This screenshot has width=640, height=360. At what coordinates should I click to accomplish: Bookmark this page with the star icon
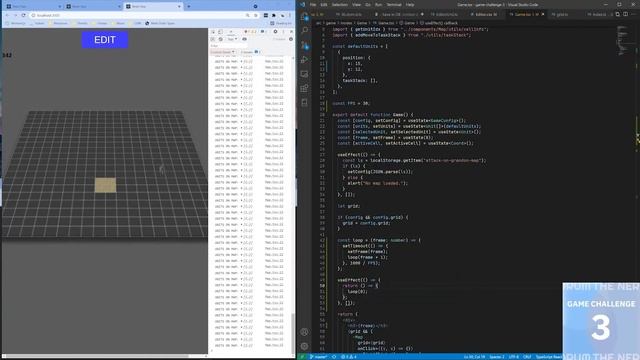click(256, 15)
